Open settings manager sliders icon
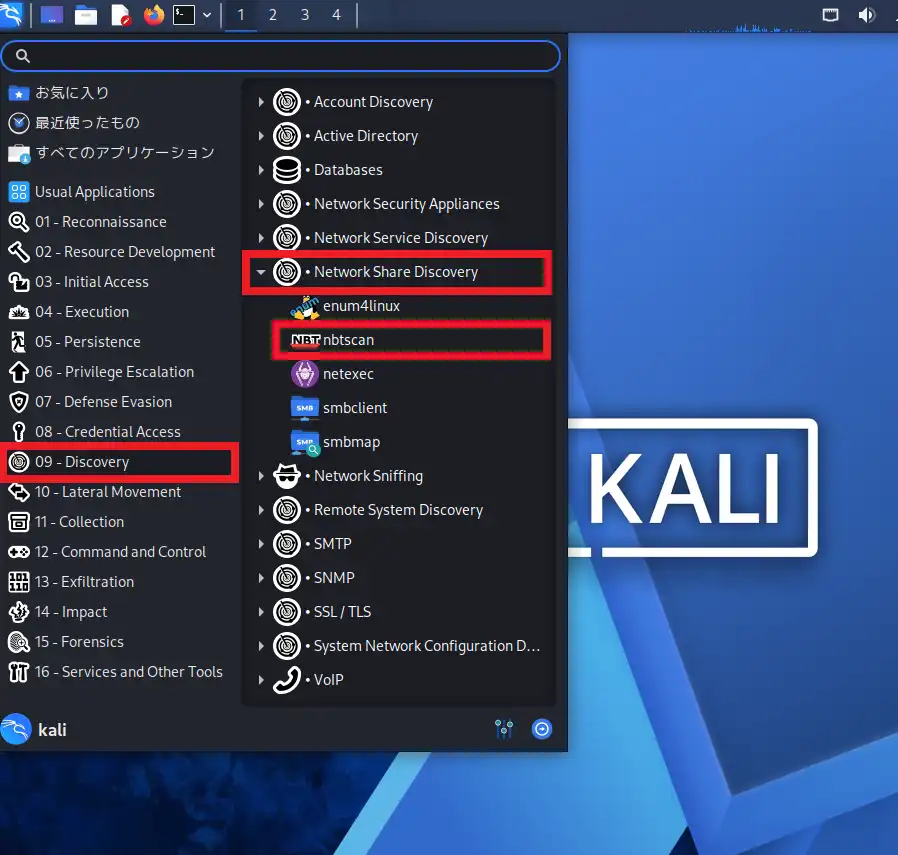The width and height of the screenshot is (898, 855). [x=504, y=729]
